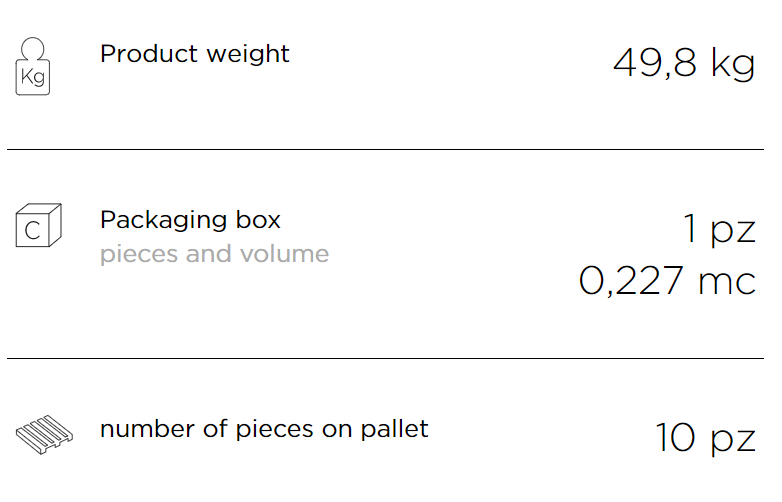The width and height of the screenshot is (782, 502).
Task: Click the pieces and volume subtitle
Action: (x=214, y=254)
